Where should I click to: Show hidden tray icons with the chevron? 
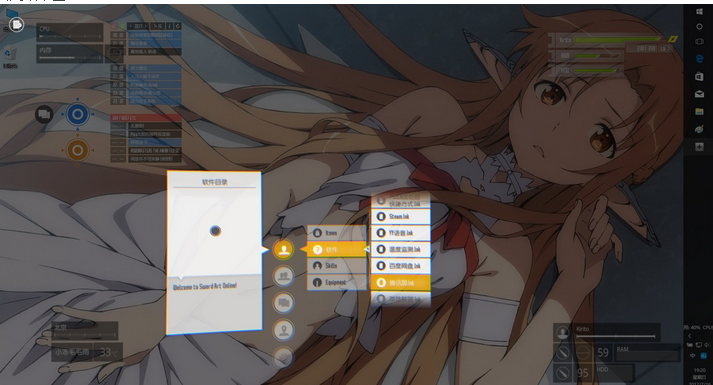tap(690, 336)
